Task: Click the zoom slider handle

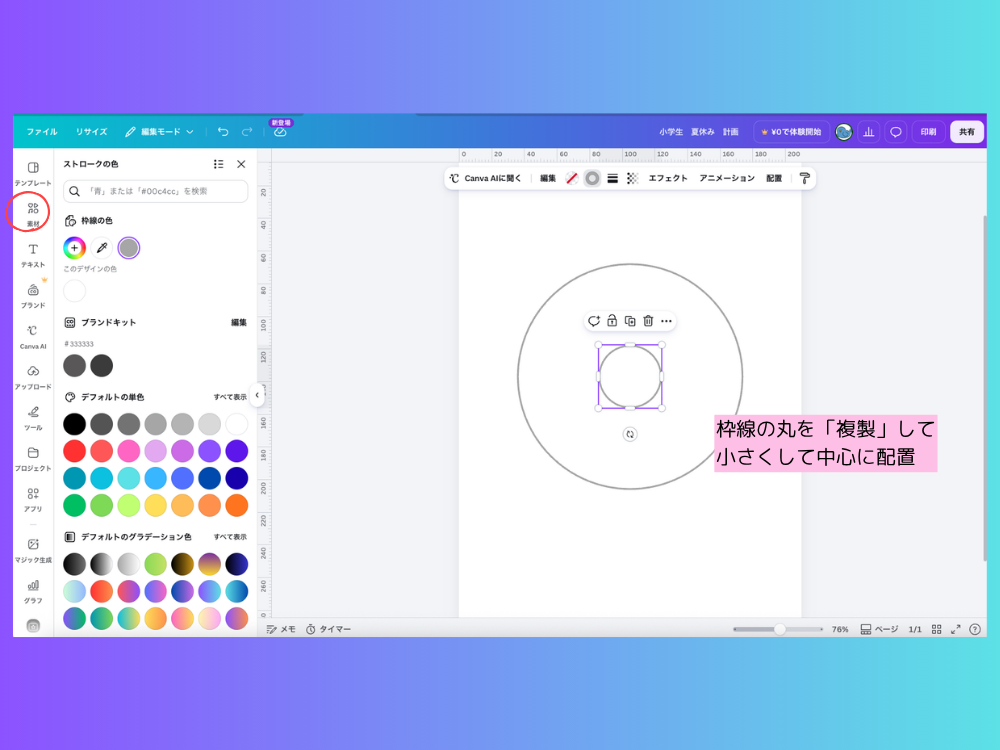Action: click(779, 629)
